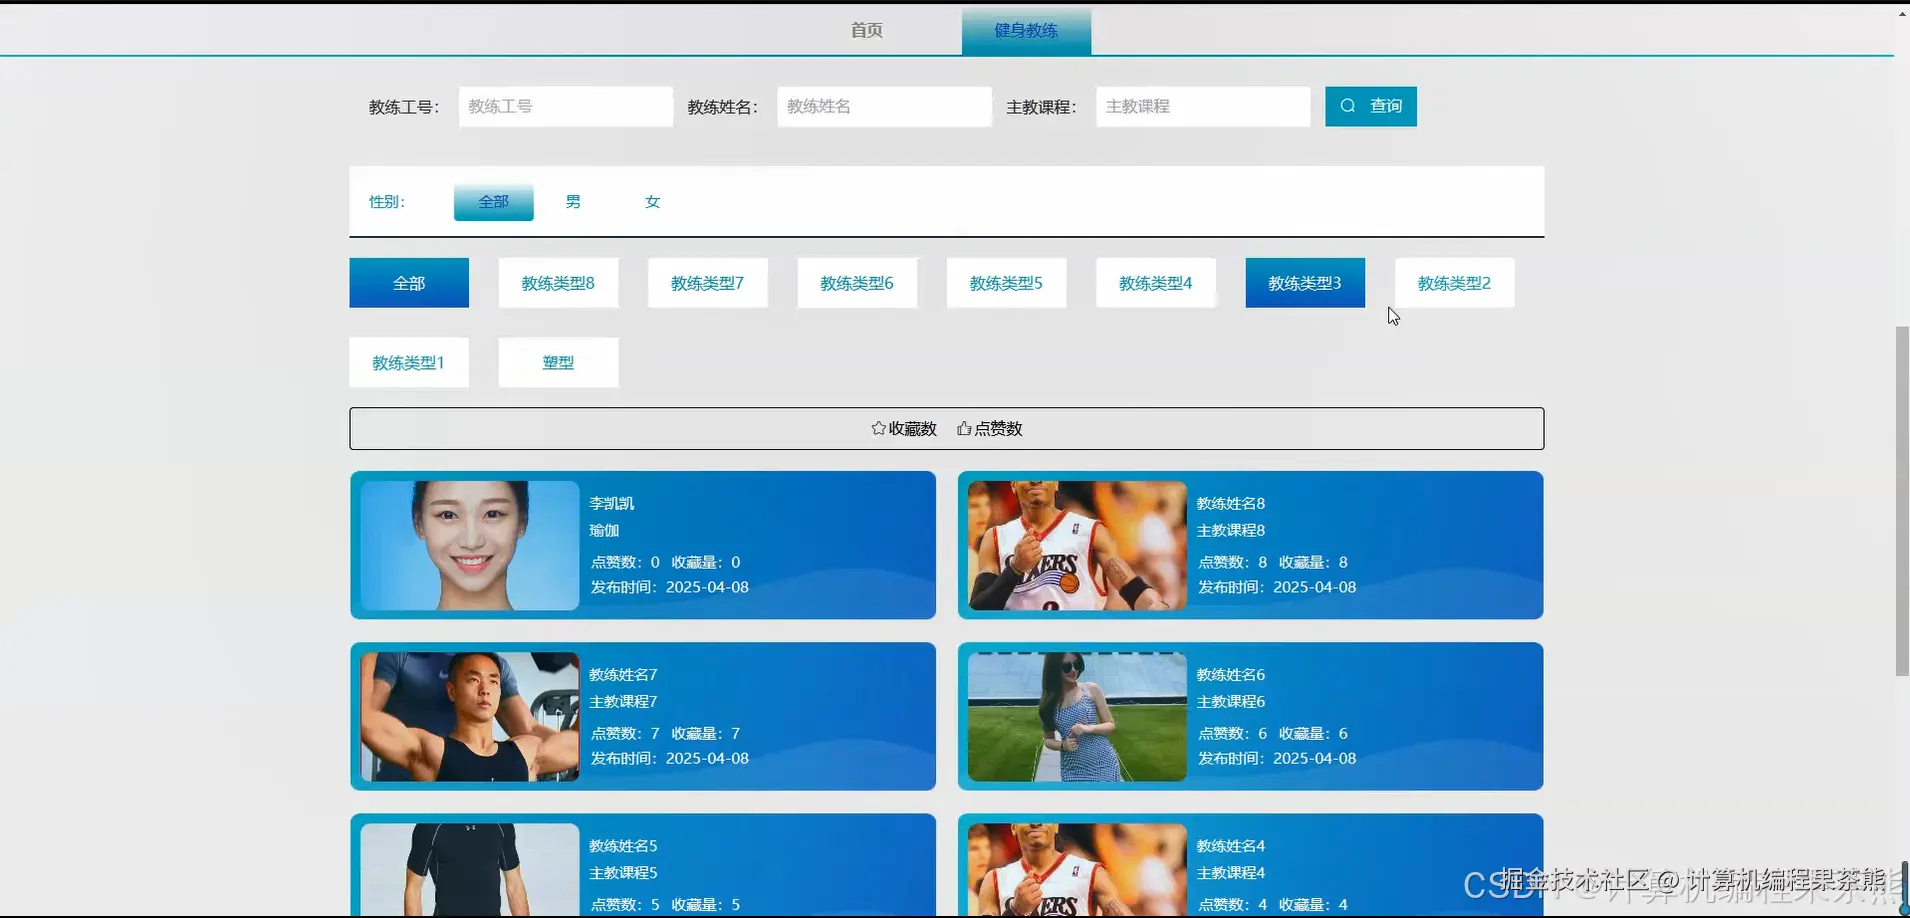Select 全部 in the 性别 filter row
Screen dimensions: 1910x918
pos(492,201)
